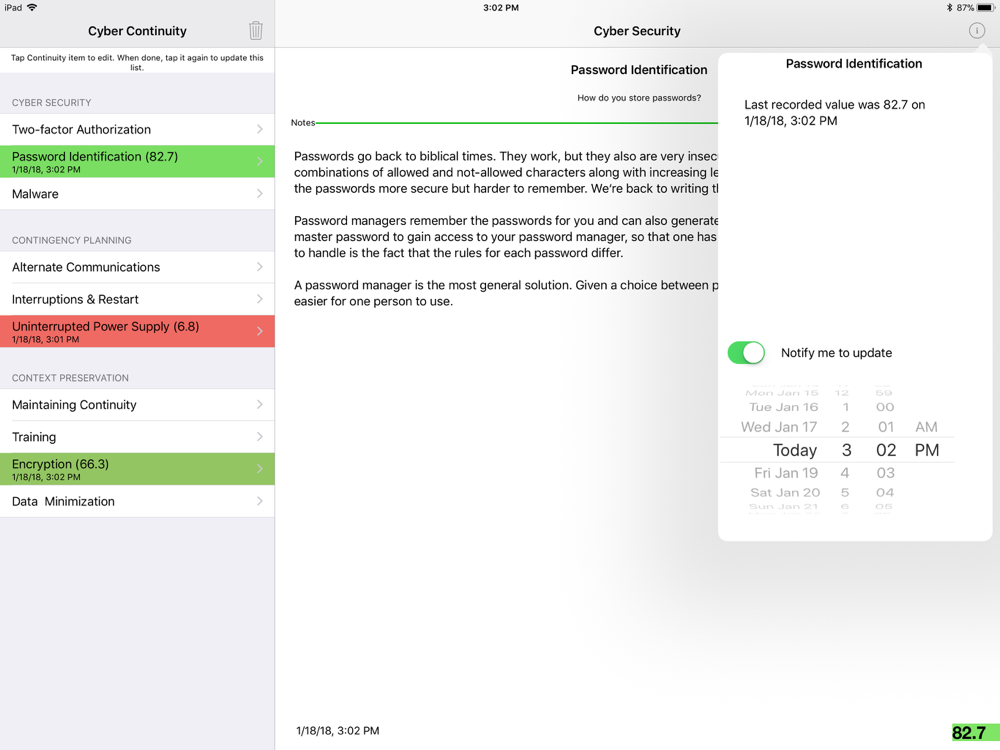Image resolution: width=1000 pixels, height=750 pixels.
Task: Tap the CYBER SECURITY section header
Action: coord(51,103)
